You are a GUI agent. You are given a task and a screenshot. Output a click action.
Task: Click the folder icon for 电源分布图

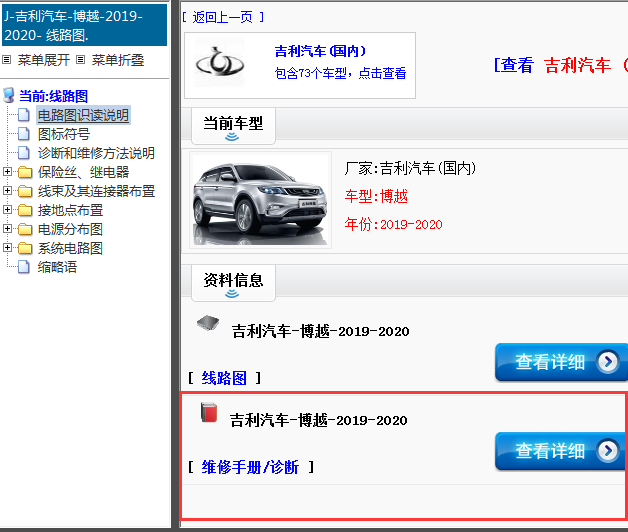[25, 229]
